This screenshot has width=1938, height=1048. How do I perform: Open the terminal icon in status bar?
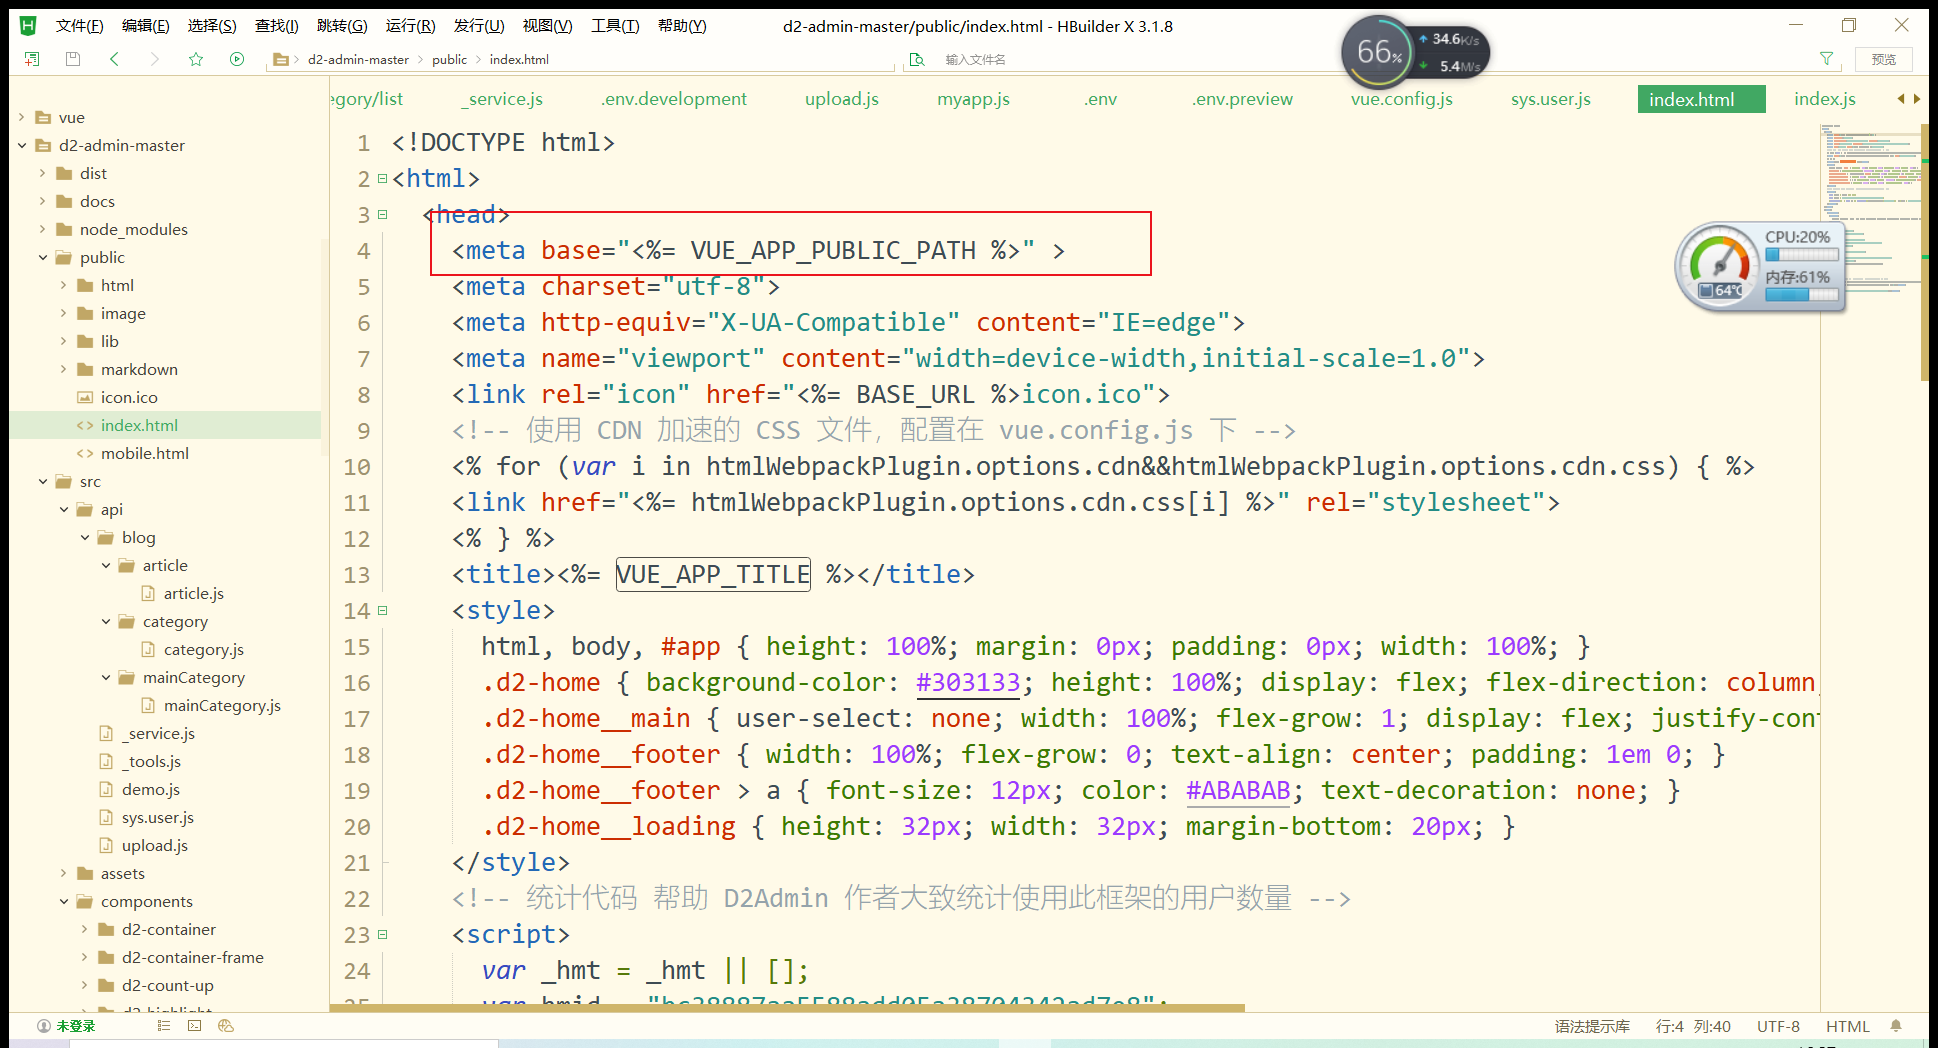pos(194,1026)
